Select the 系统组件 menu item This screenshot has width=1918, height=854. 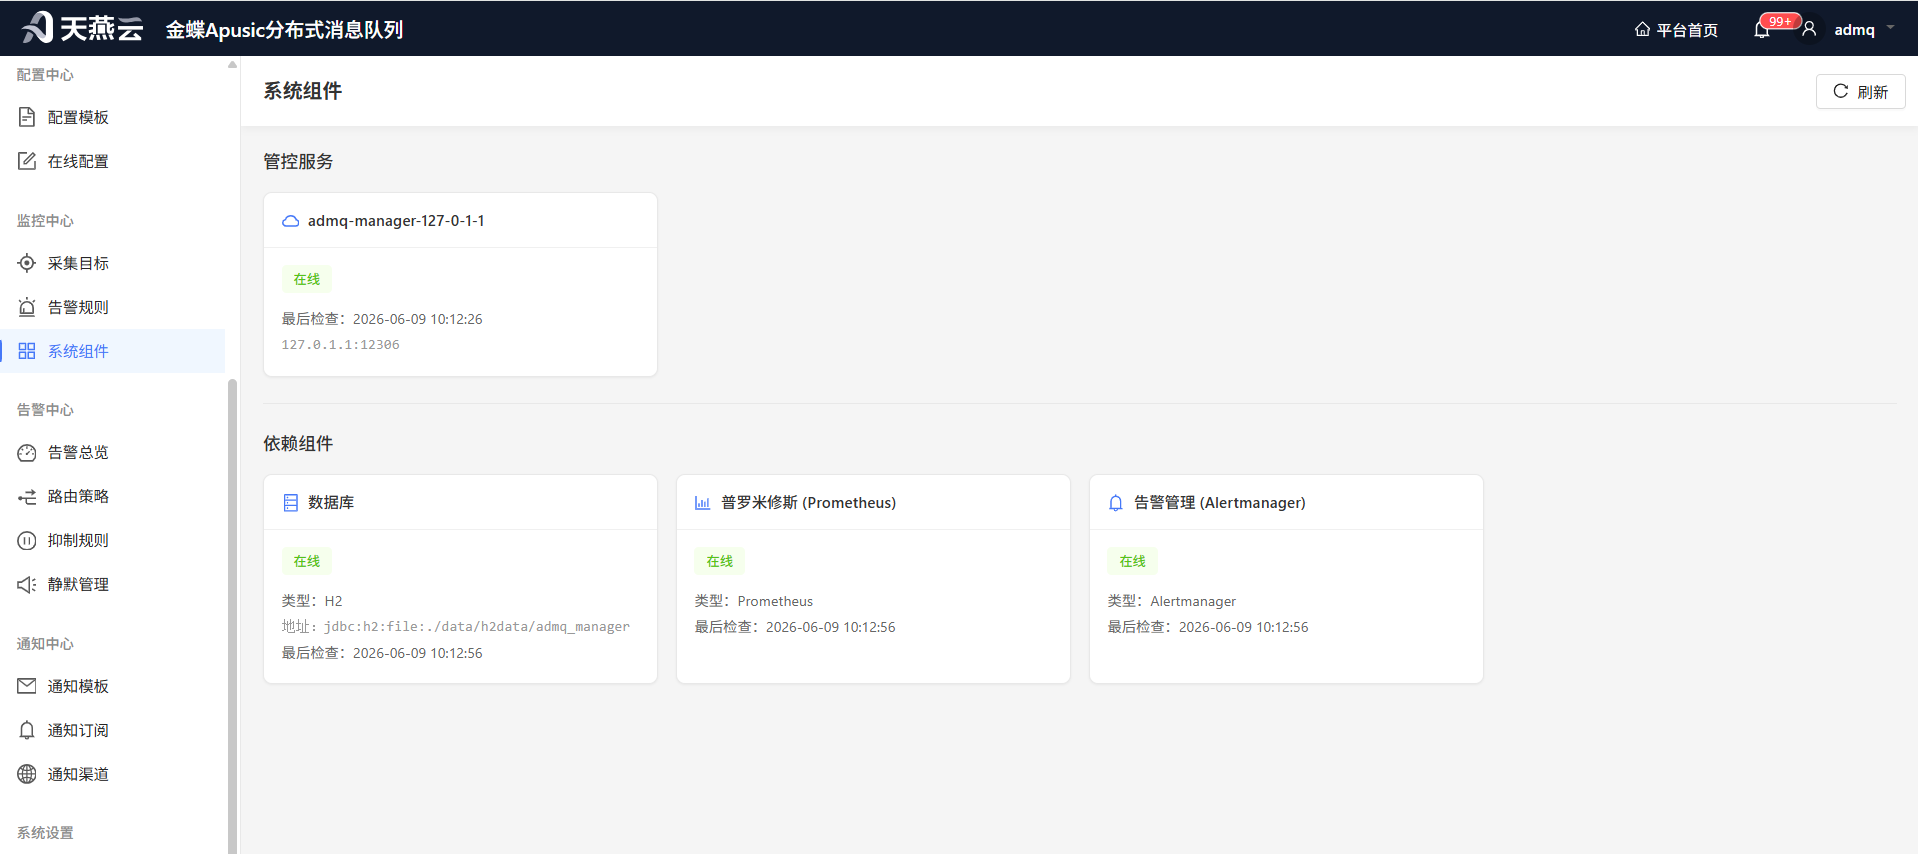pyautogui.click(x=112, y=351)
